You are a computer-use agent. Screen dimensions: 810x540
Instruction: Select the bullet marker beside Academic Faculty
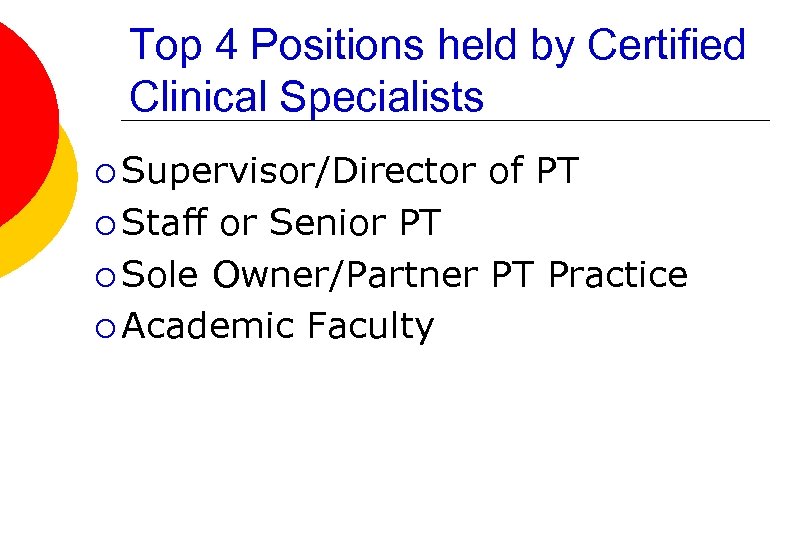[107, 327]
